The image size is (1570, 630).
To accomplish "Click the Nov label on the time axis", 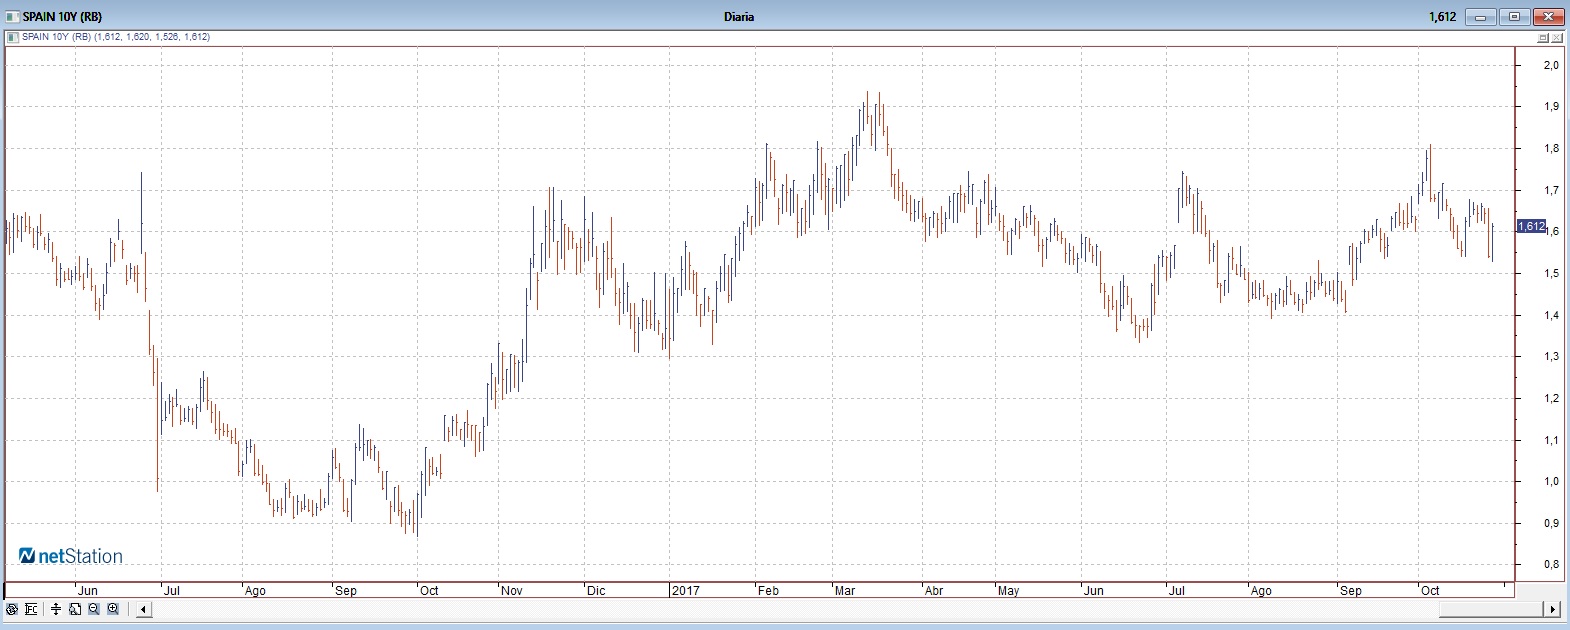I will pyautogui.click(x=512, y=591).
